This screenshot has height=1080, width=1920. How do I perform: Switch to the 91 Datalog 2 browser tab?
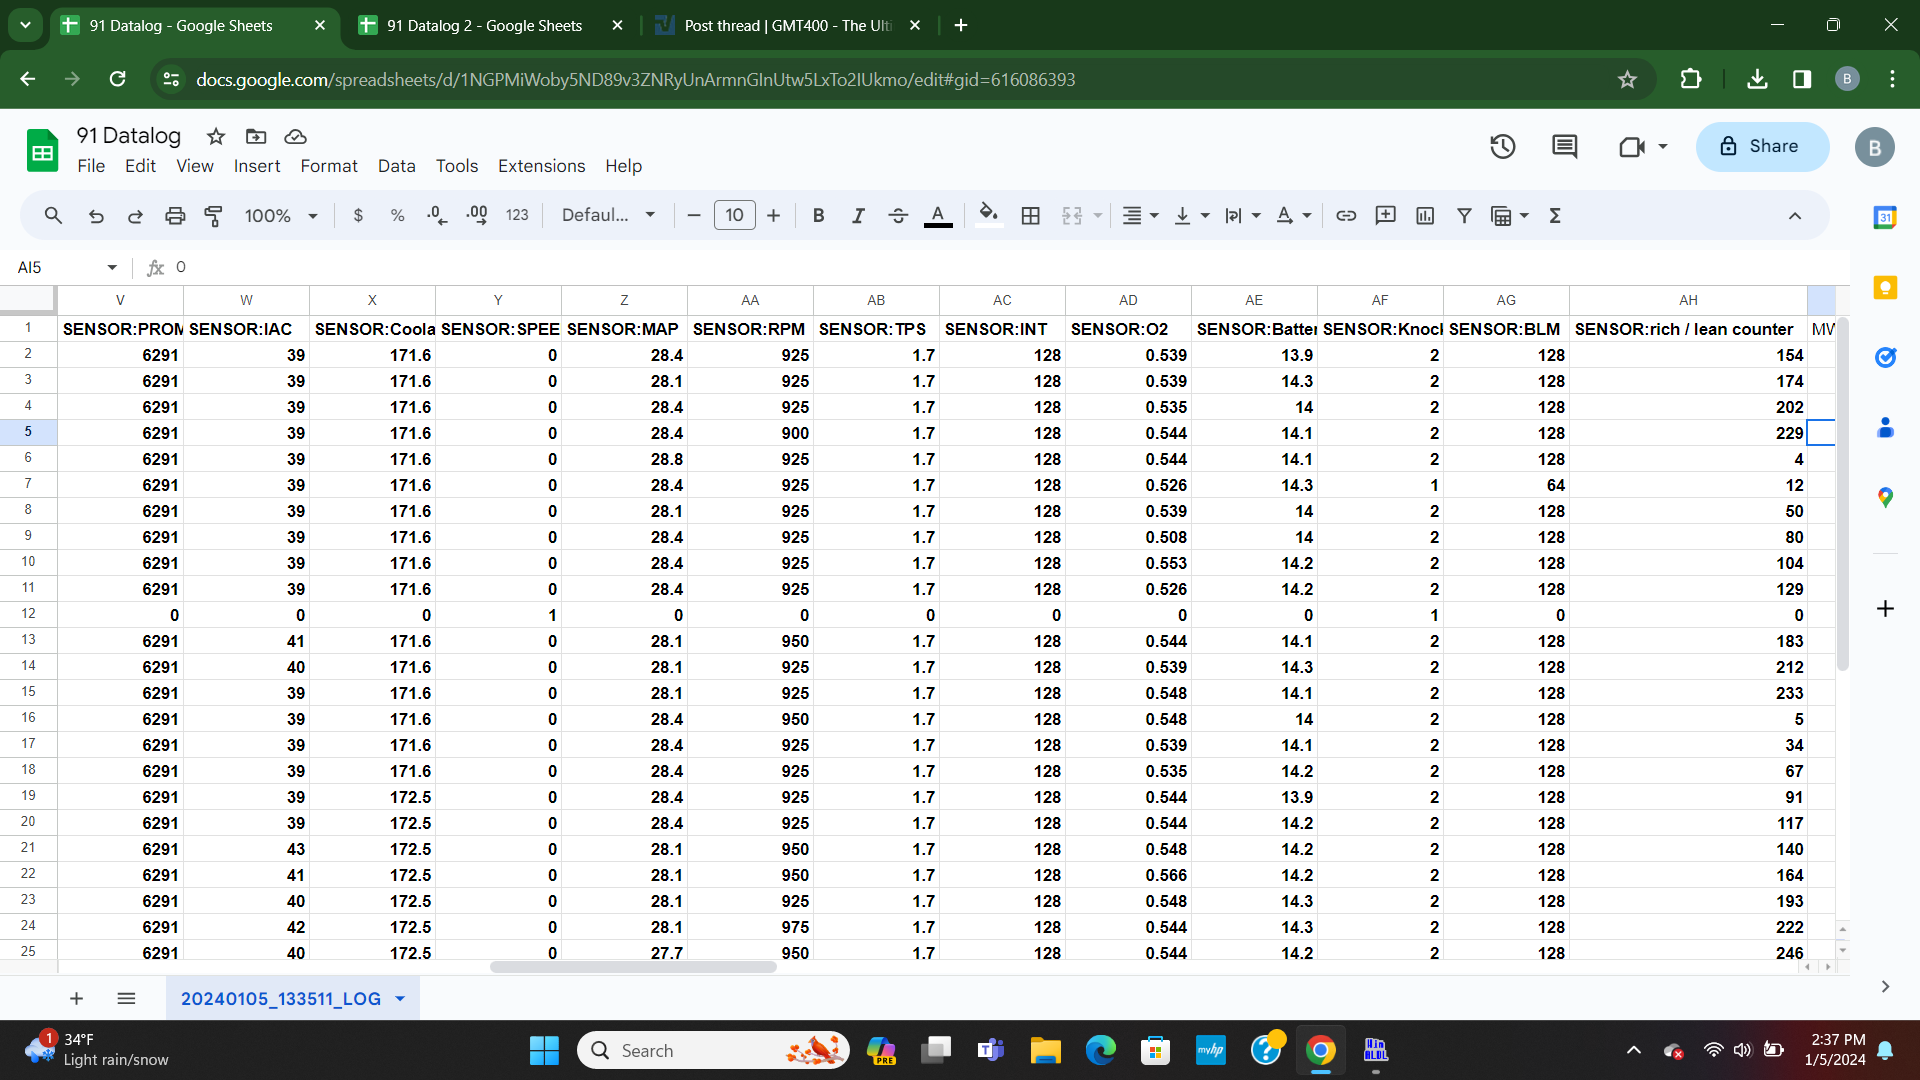coord(485,26)
